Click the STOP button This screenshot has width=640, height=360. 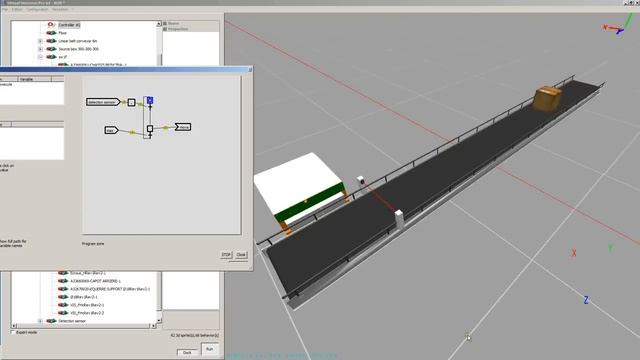226,254
